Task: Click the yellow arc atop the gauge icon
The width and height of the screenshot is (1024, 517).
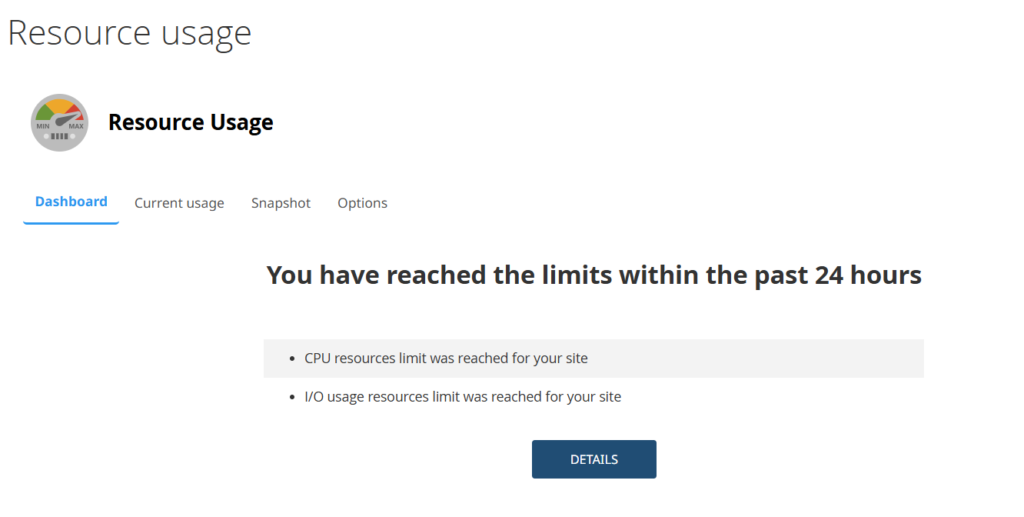Action: (x=60, y=104)
